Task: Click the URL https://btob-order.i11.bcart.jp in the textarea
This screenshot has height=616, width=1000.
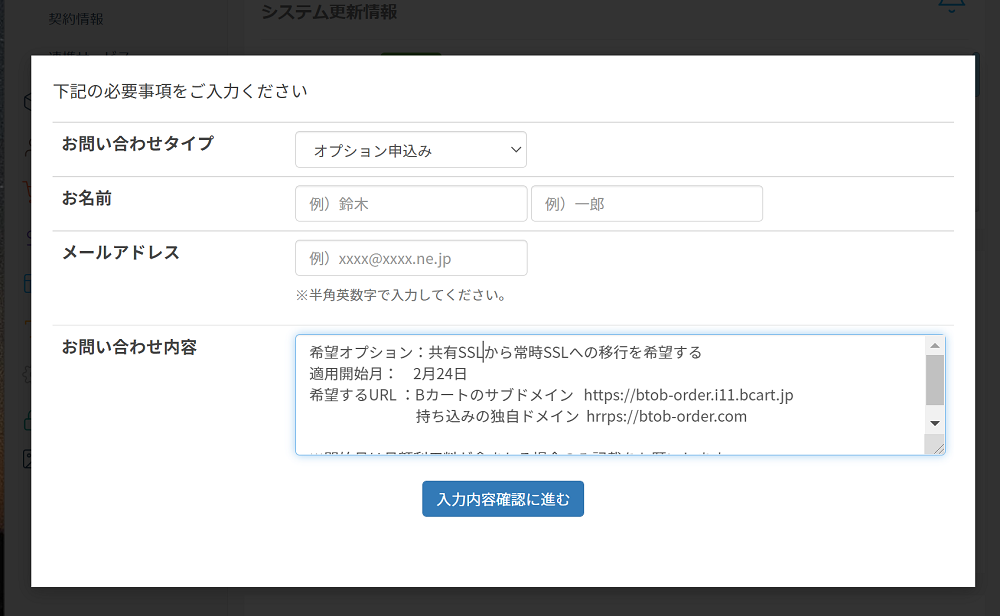Action: pyautogui.click(x=689, y=395)
